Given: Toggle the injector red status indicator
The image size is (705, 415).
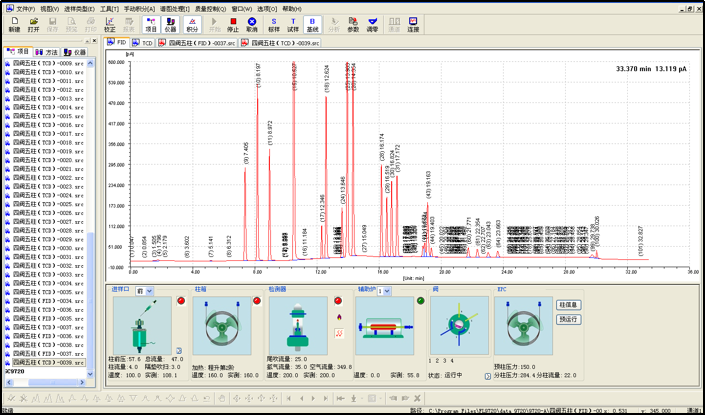Looking at the screenshot, I should [x=181, y=301].
